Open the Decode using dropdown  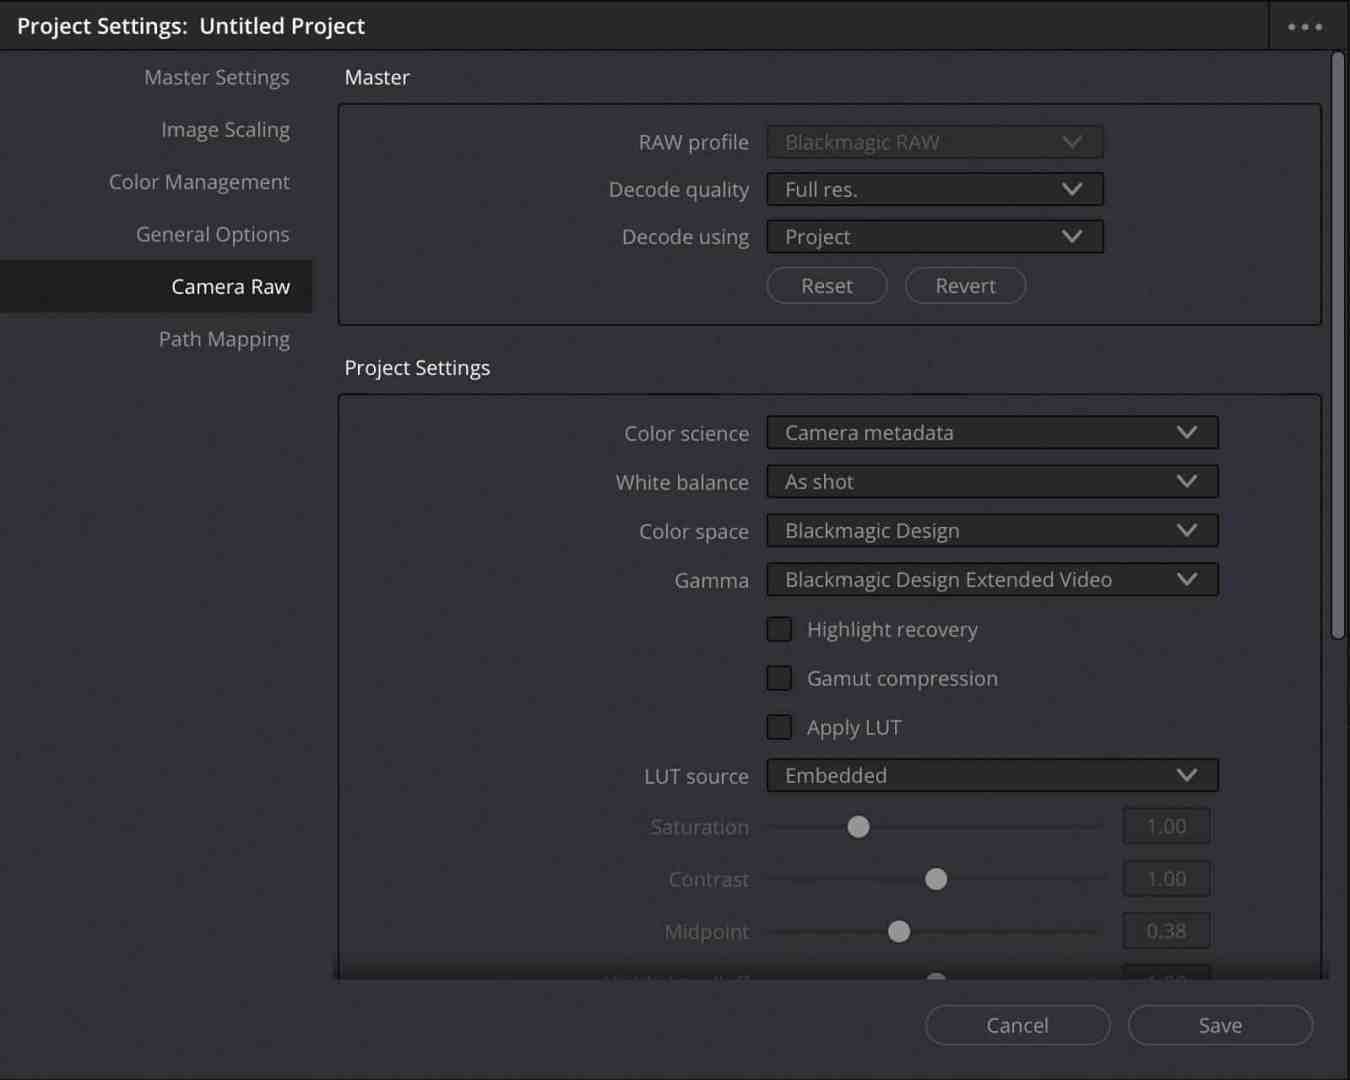coord(933,236)
